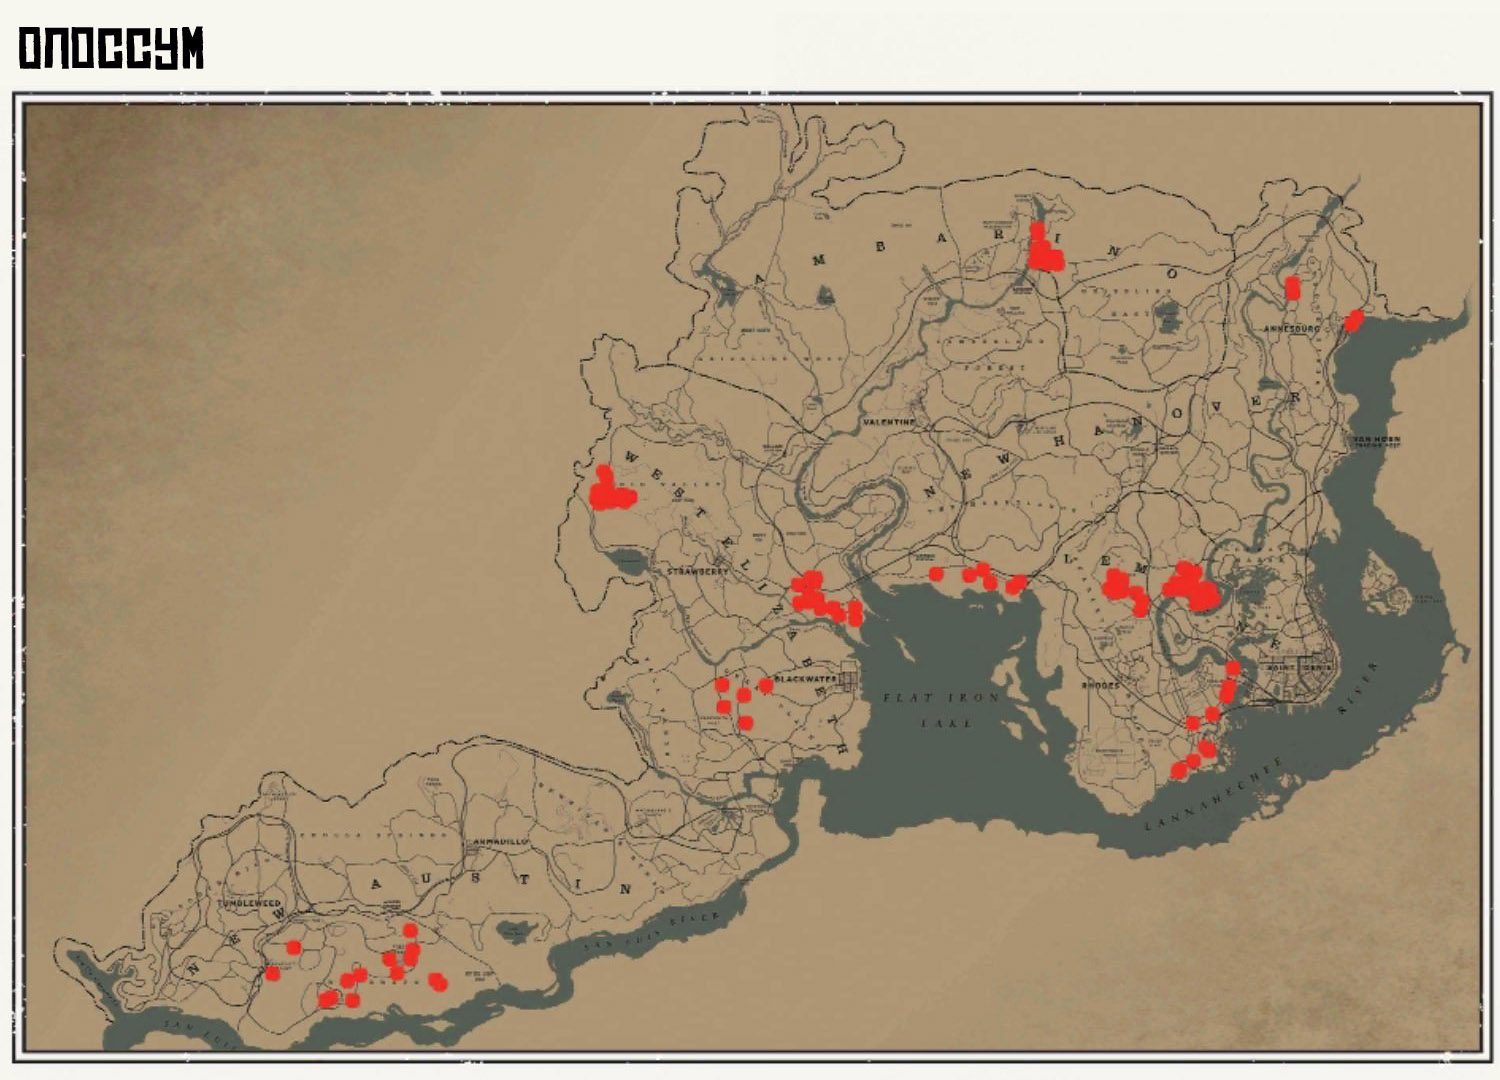Select the red marker cluster in Ambarino
This screenshot has height=1080, width=1500.
(1045, 248)
